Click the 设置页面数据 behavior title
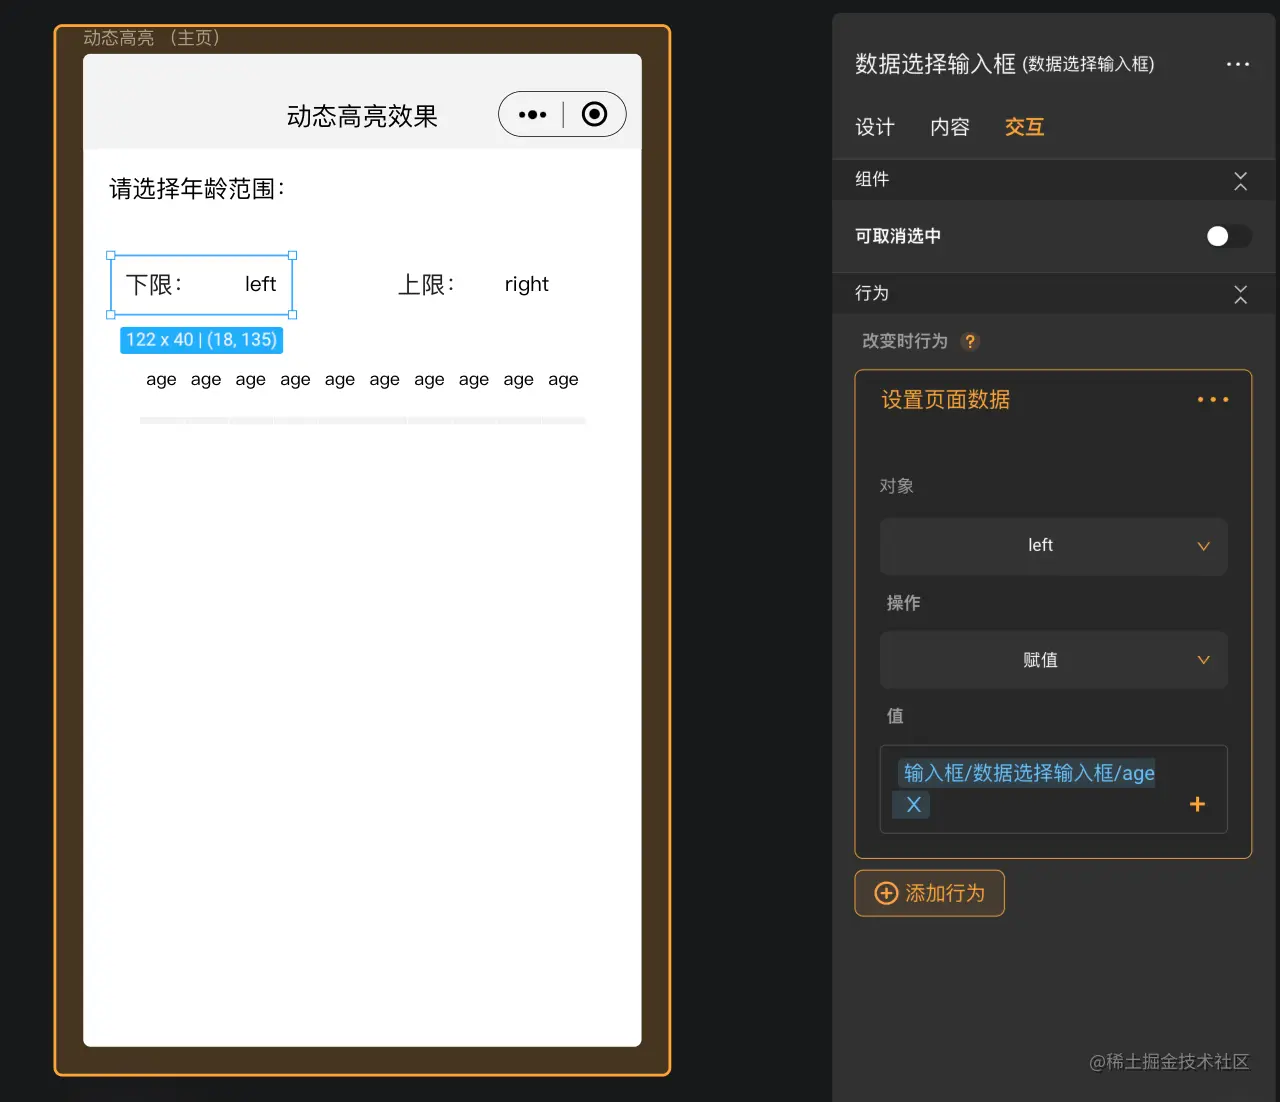Image resolution: width=1280 pixels, height=1102 pixels. pyautogui.click(x=945, y=400)
